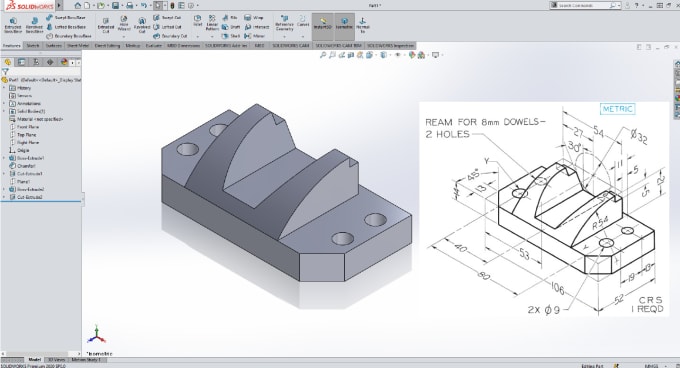
Task: Open the Hide/Show Items eye control
Action: (x=397, y=55)
